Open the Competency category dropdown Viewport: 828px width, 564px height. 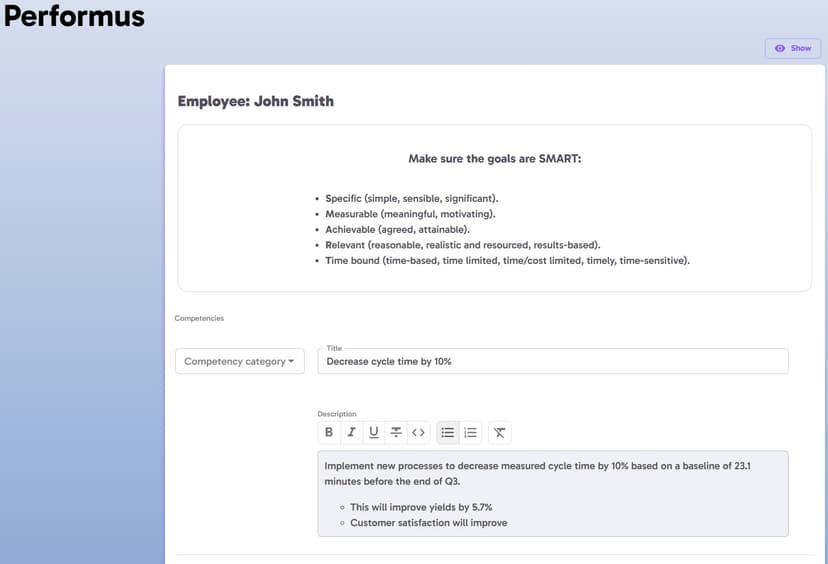point(239,361)
